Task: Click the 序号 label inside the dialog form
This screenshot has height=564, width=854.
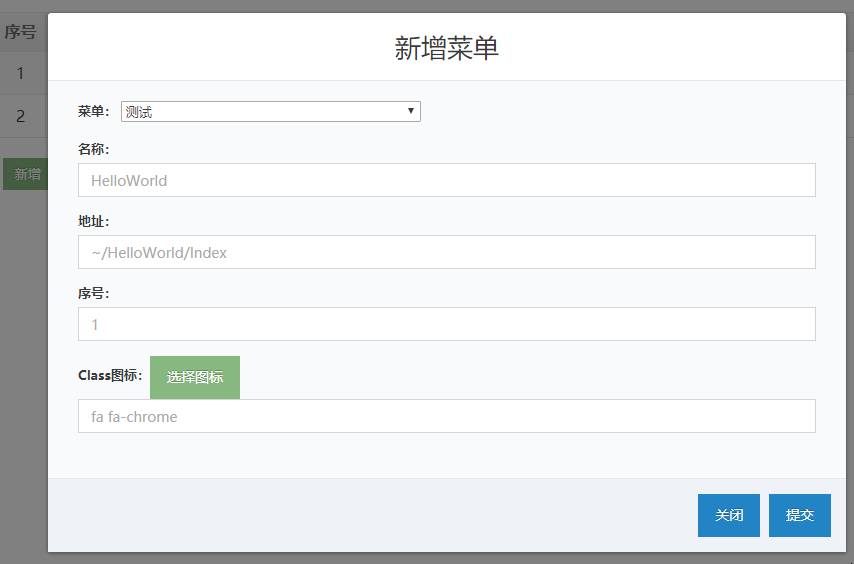Action: [x=93, y=293]
